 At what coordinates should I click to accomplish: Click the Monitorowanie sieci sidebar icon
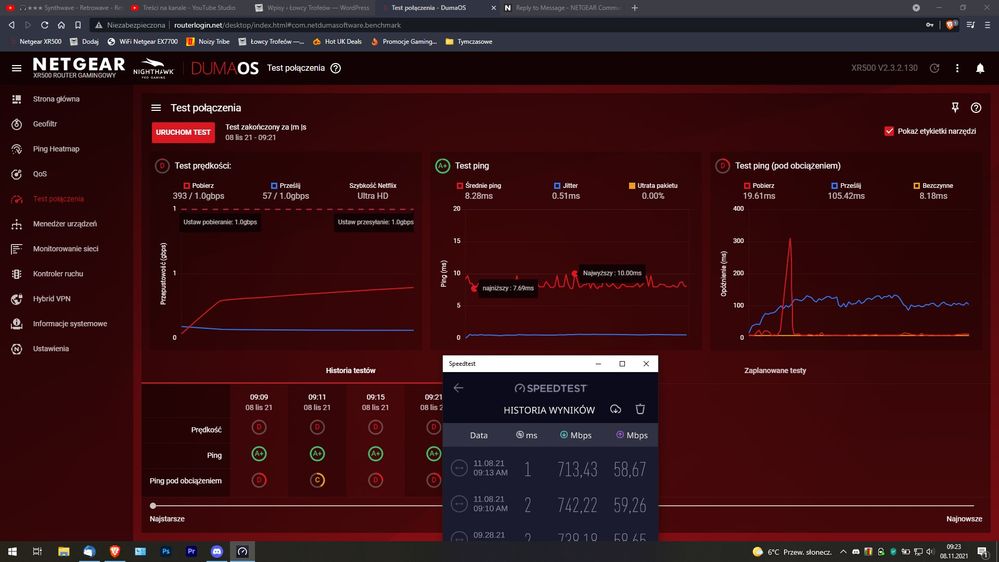pyautogui.click(x=17, y=249)
